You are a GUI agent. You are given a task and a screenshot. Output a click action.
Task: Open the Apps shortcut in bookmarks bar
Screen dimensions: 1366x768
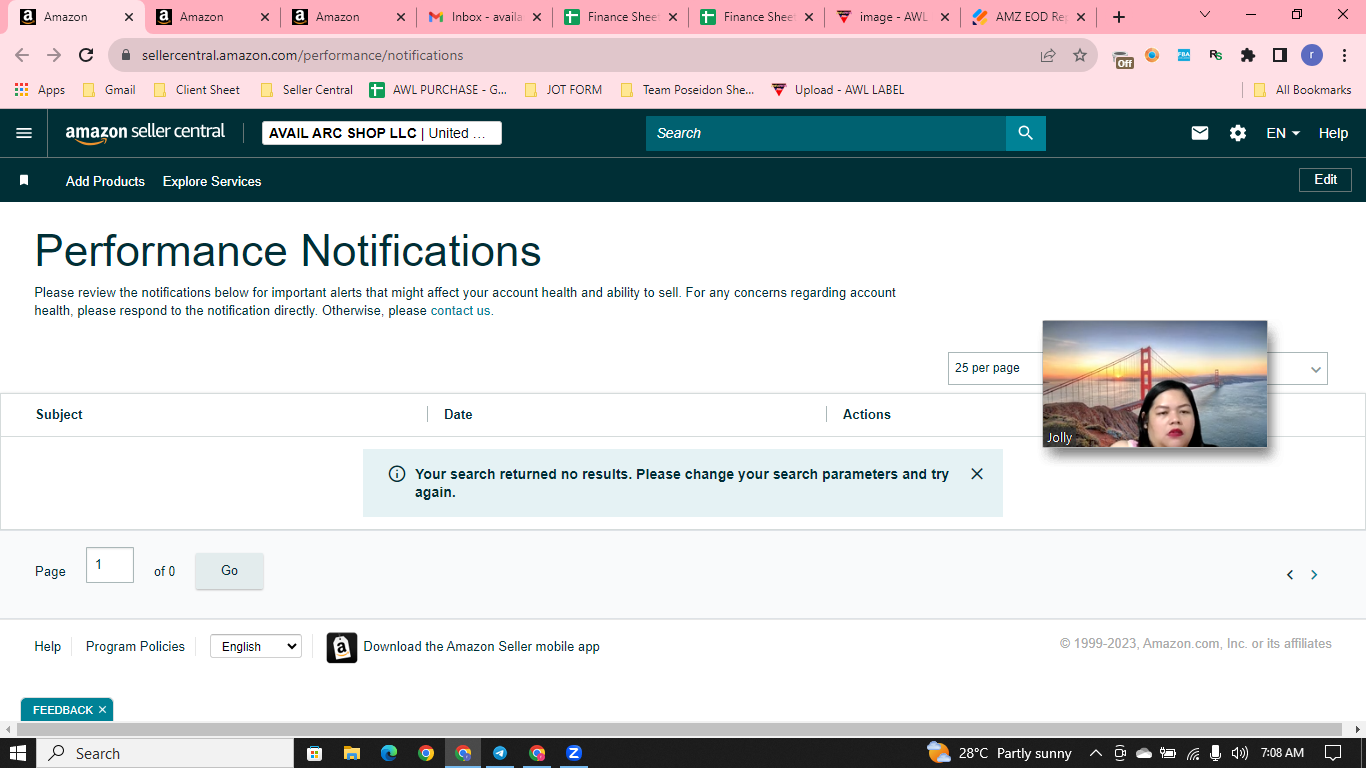(x=40, y=90)
